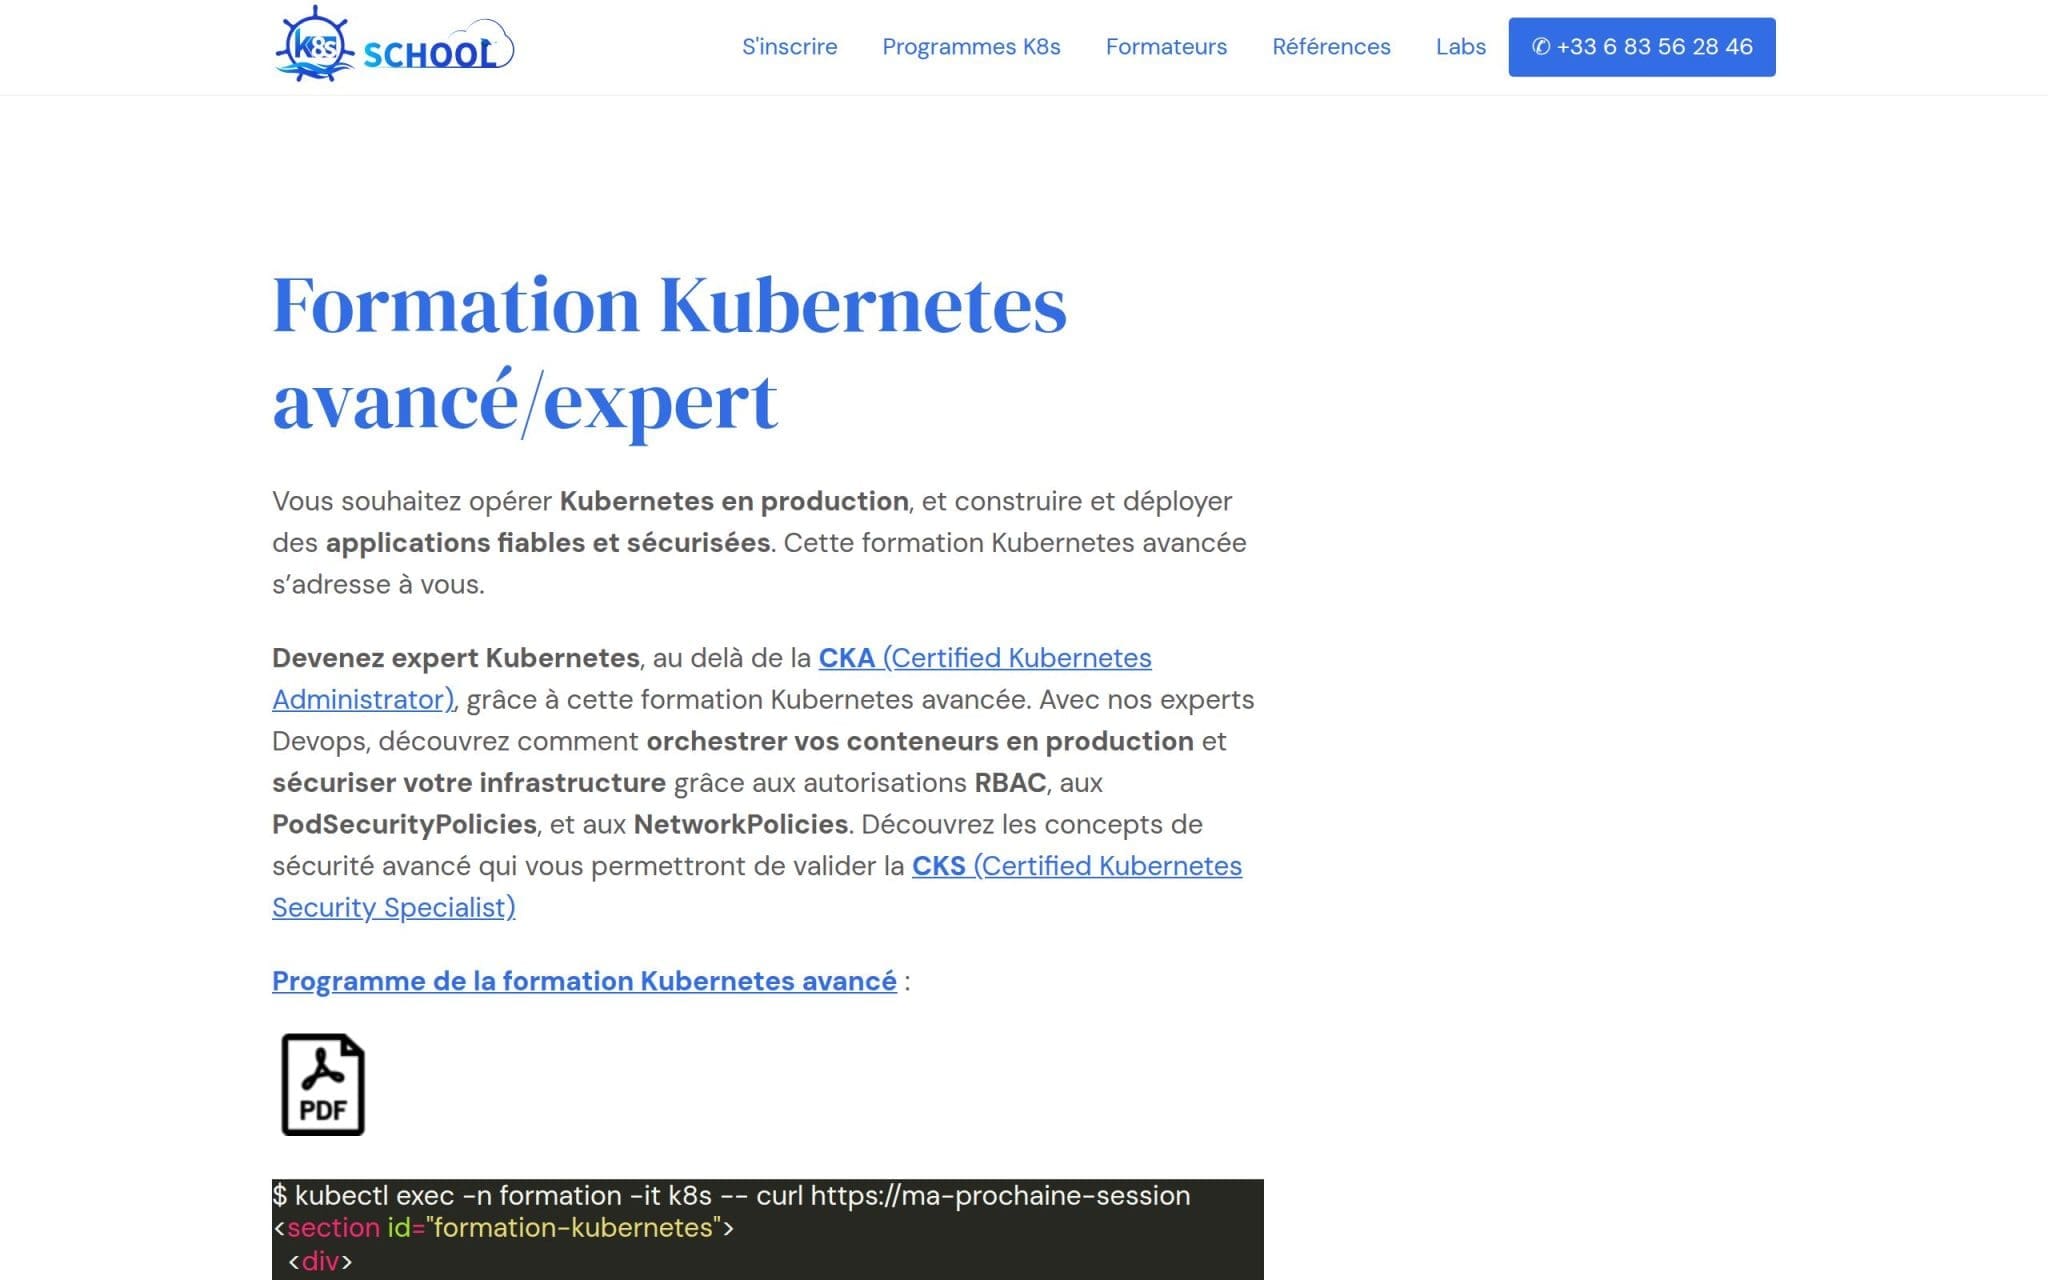Open the S'inscrire menu item

[790, 47]
